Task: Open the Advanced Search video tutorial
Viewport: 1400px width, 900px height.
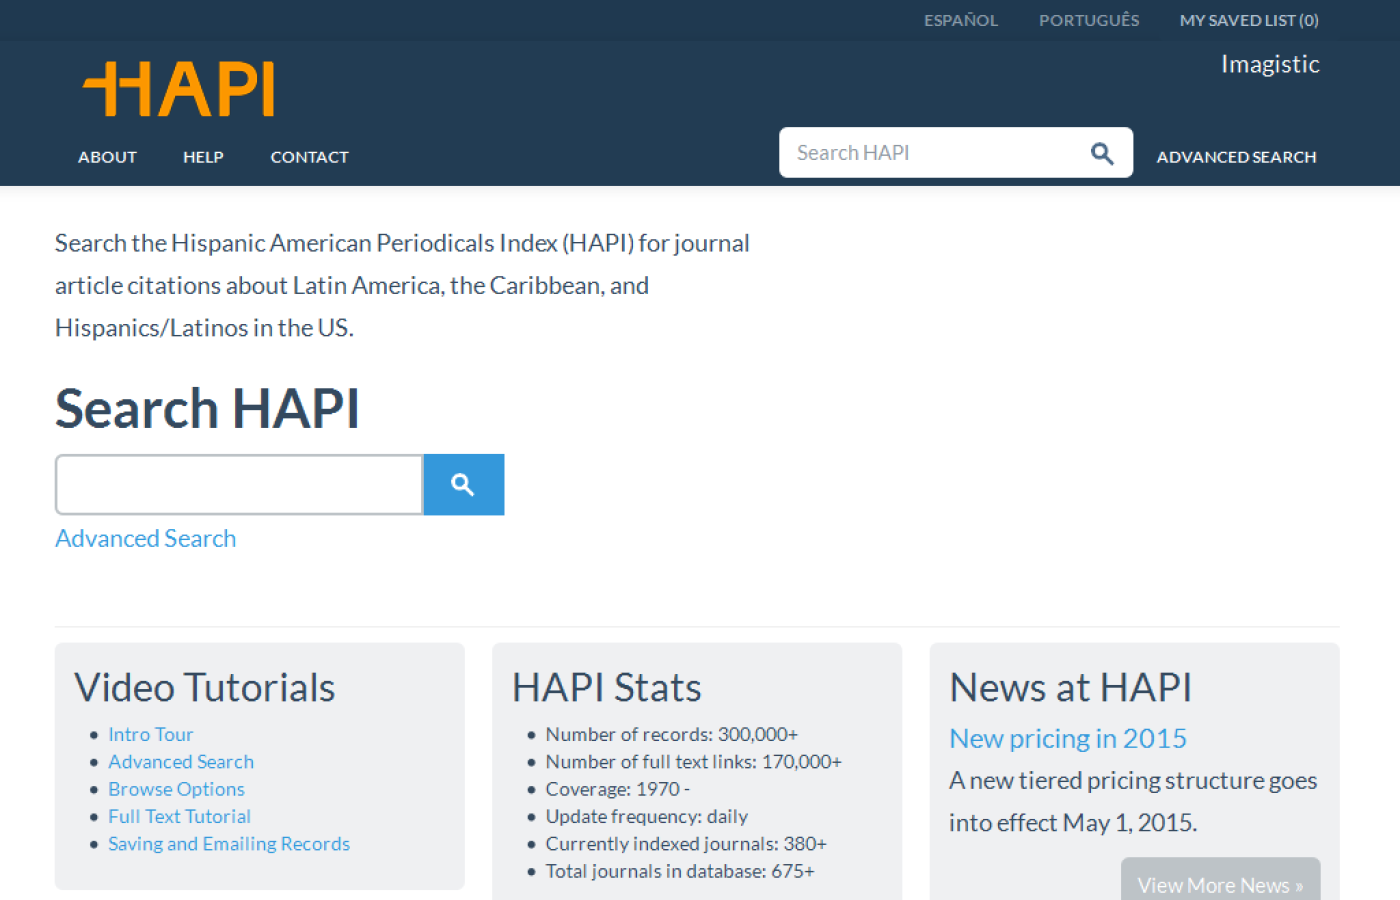Action: 181,761
